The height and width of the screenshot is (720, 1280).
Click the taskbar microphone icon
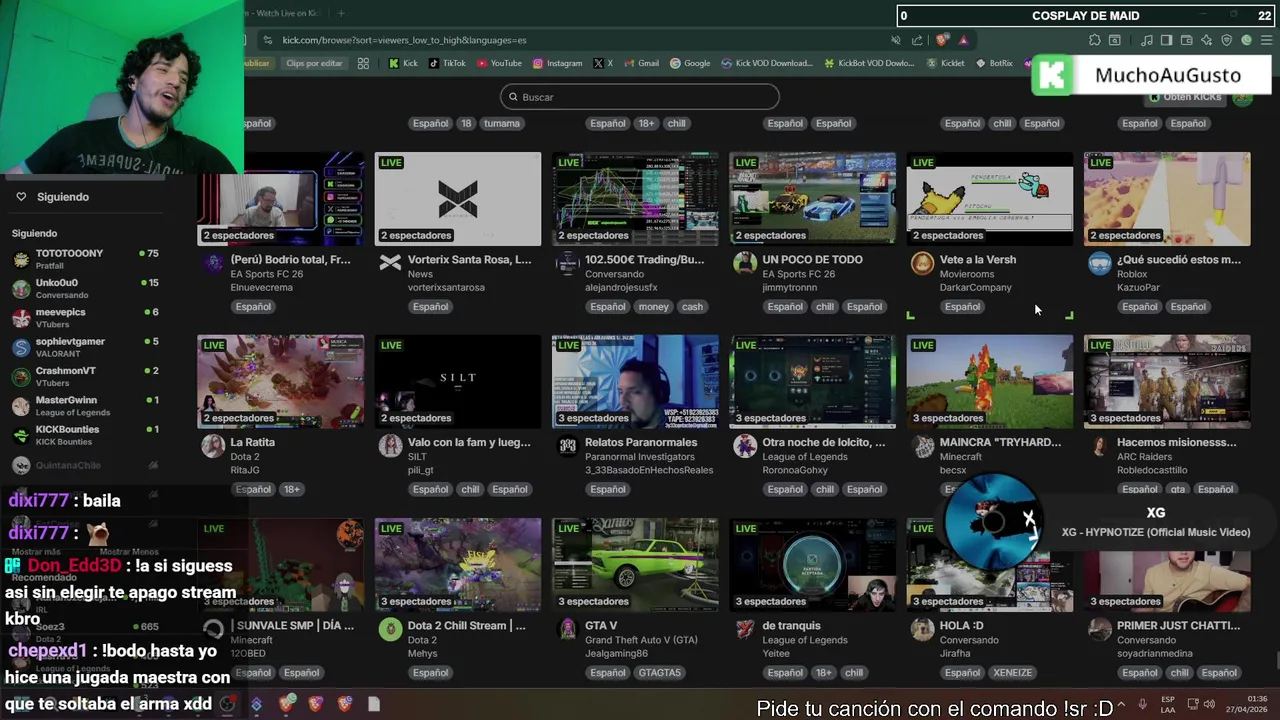click(x=1142, y=704)
